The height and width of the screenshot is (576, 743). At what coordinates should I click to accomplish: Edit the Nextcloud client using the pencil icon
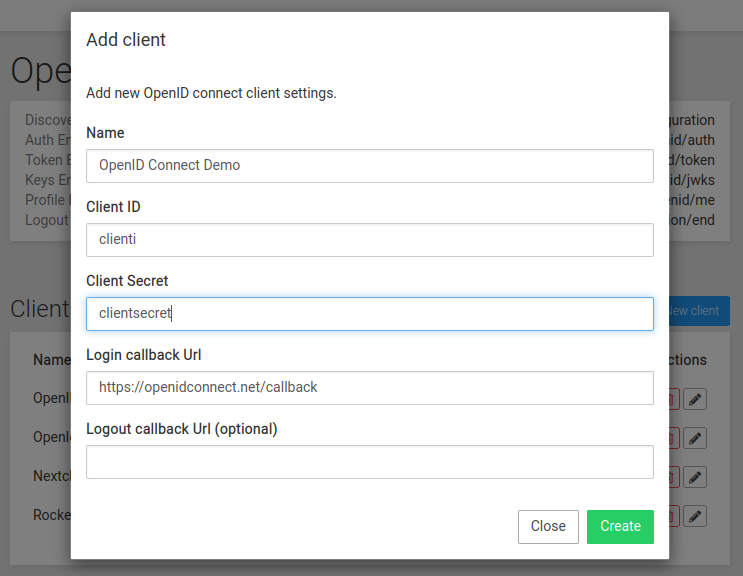click(x=696, y=477)
